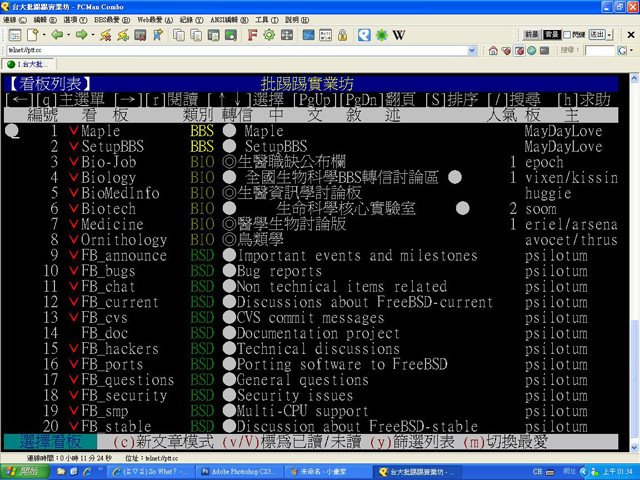Click the globe web icon
The width and height of the screenshot is (640, 480).
point(531,51)
